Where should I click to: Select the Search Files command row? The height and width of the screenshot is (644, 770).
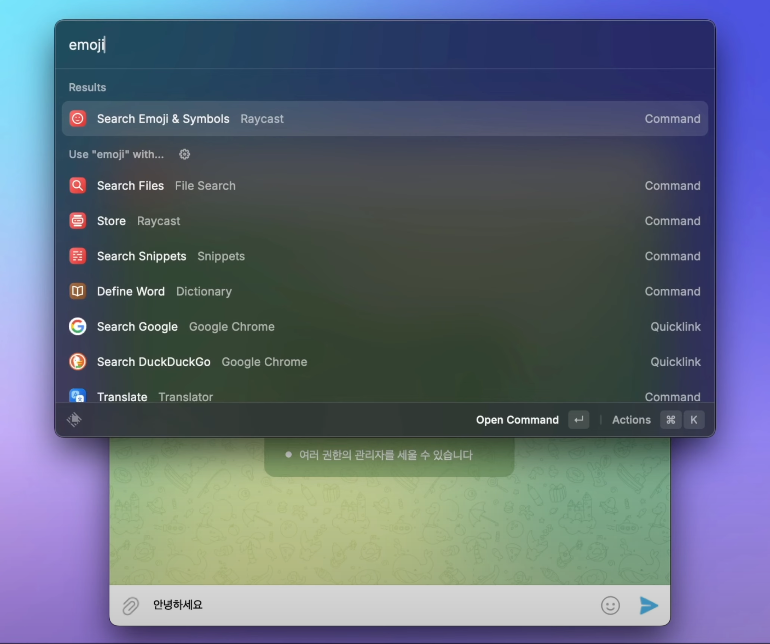(x=385, y=186)
